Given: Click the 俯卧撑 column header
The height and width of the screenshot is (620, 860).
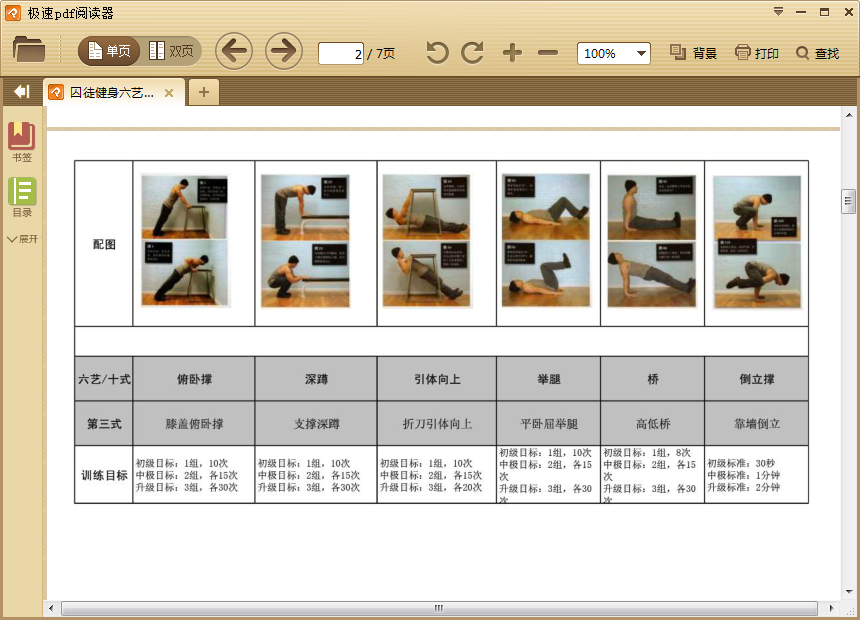Looking at the screenshot, I should (x=194, y=379).
